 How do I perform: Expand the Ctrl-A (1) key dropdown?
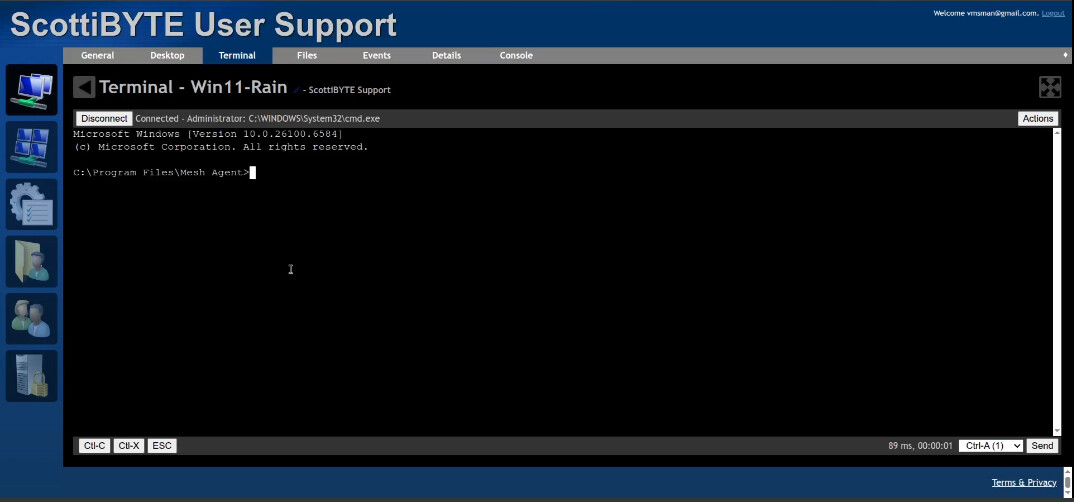click(x=990, y=446)
